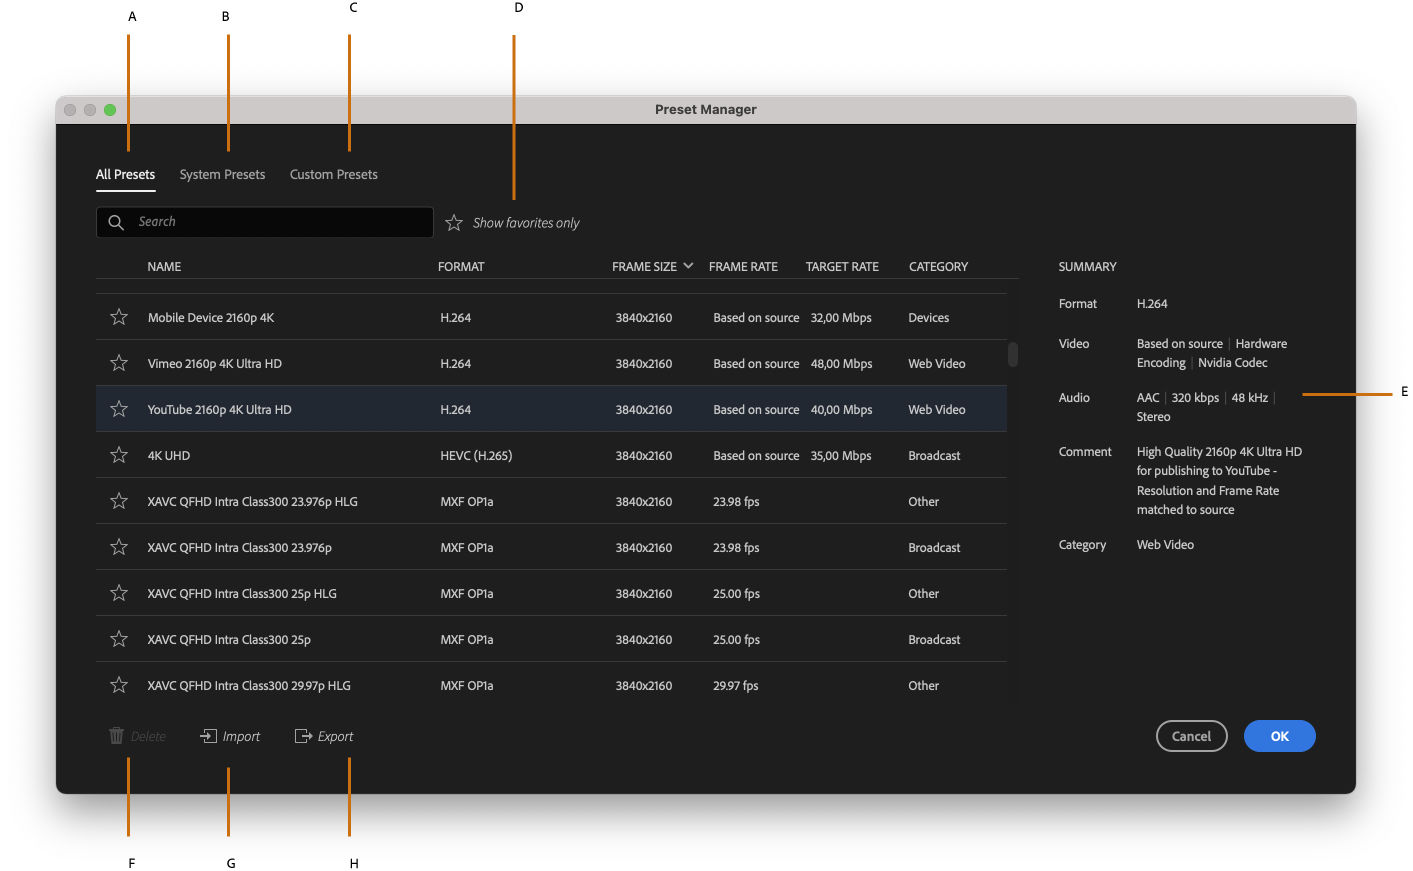Favorite the YouTube 2160p 4K Ultra HD preset
This screenshot has width=1413, height=871.
pos(118,409)
